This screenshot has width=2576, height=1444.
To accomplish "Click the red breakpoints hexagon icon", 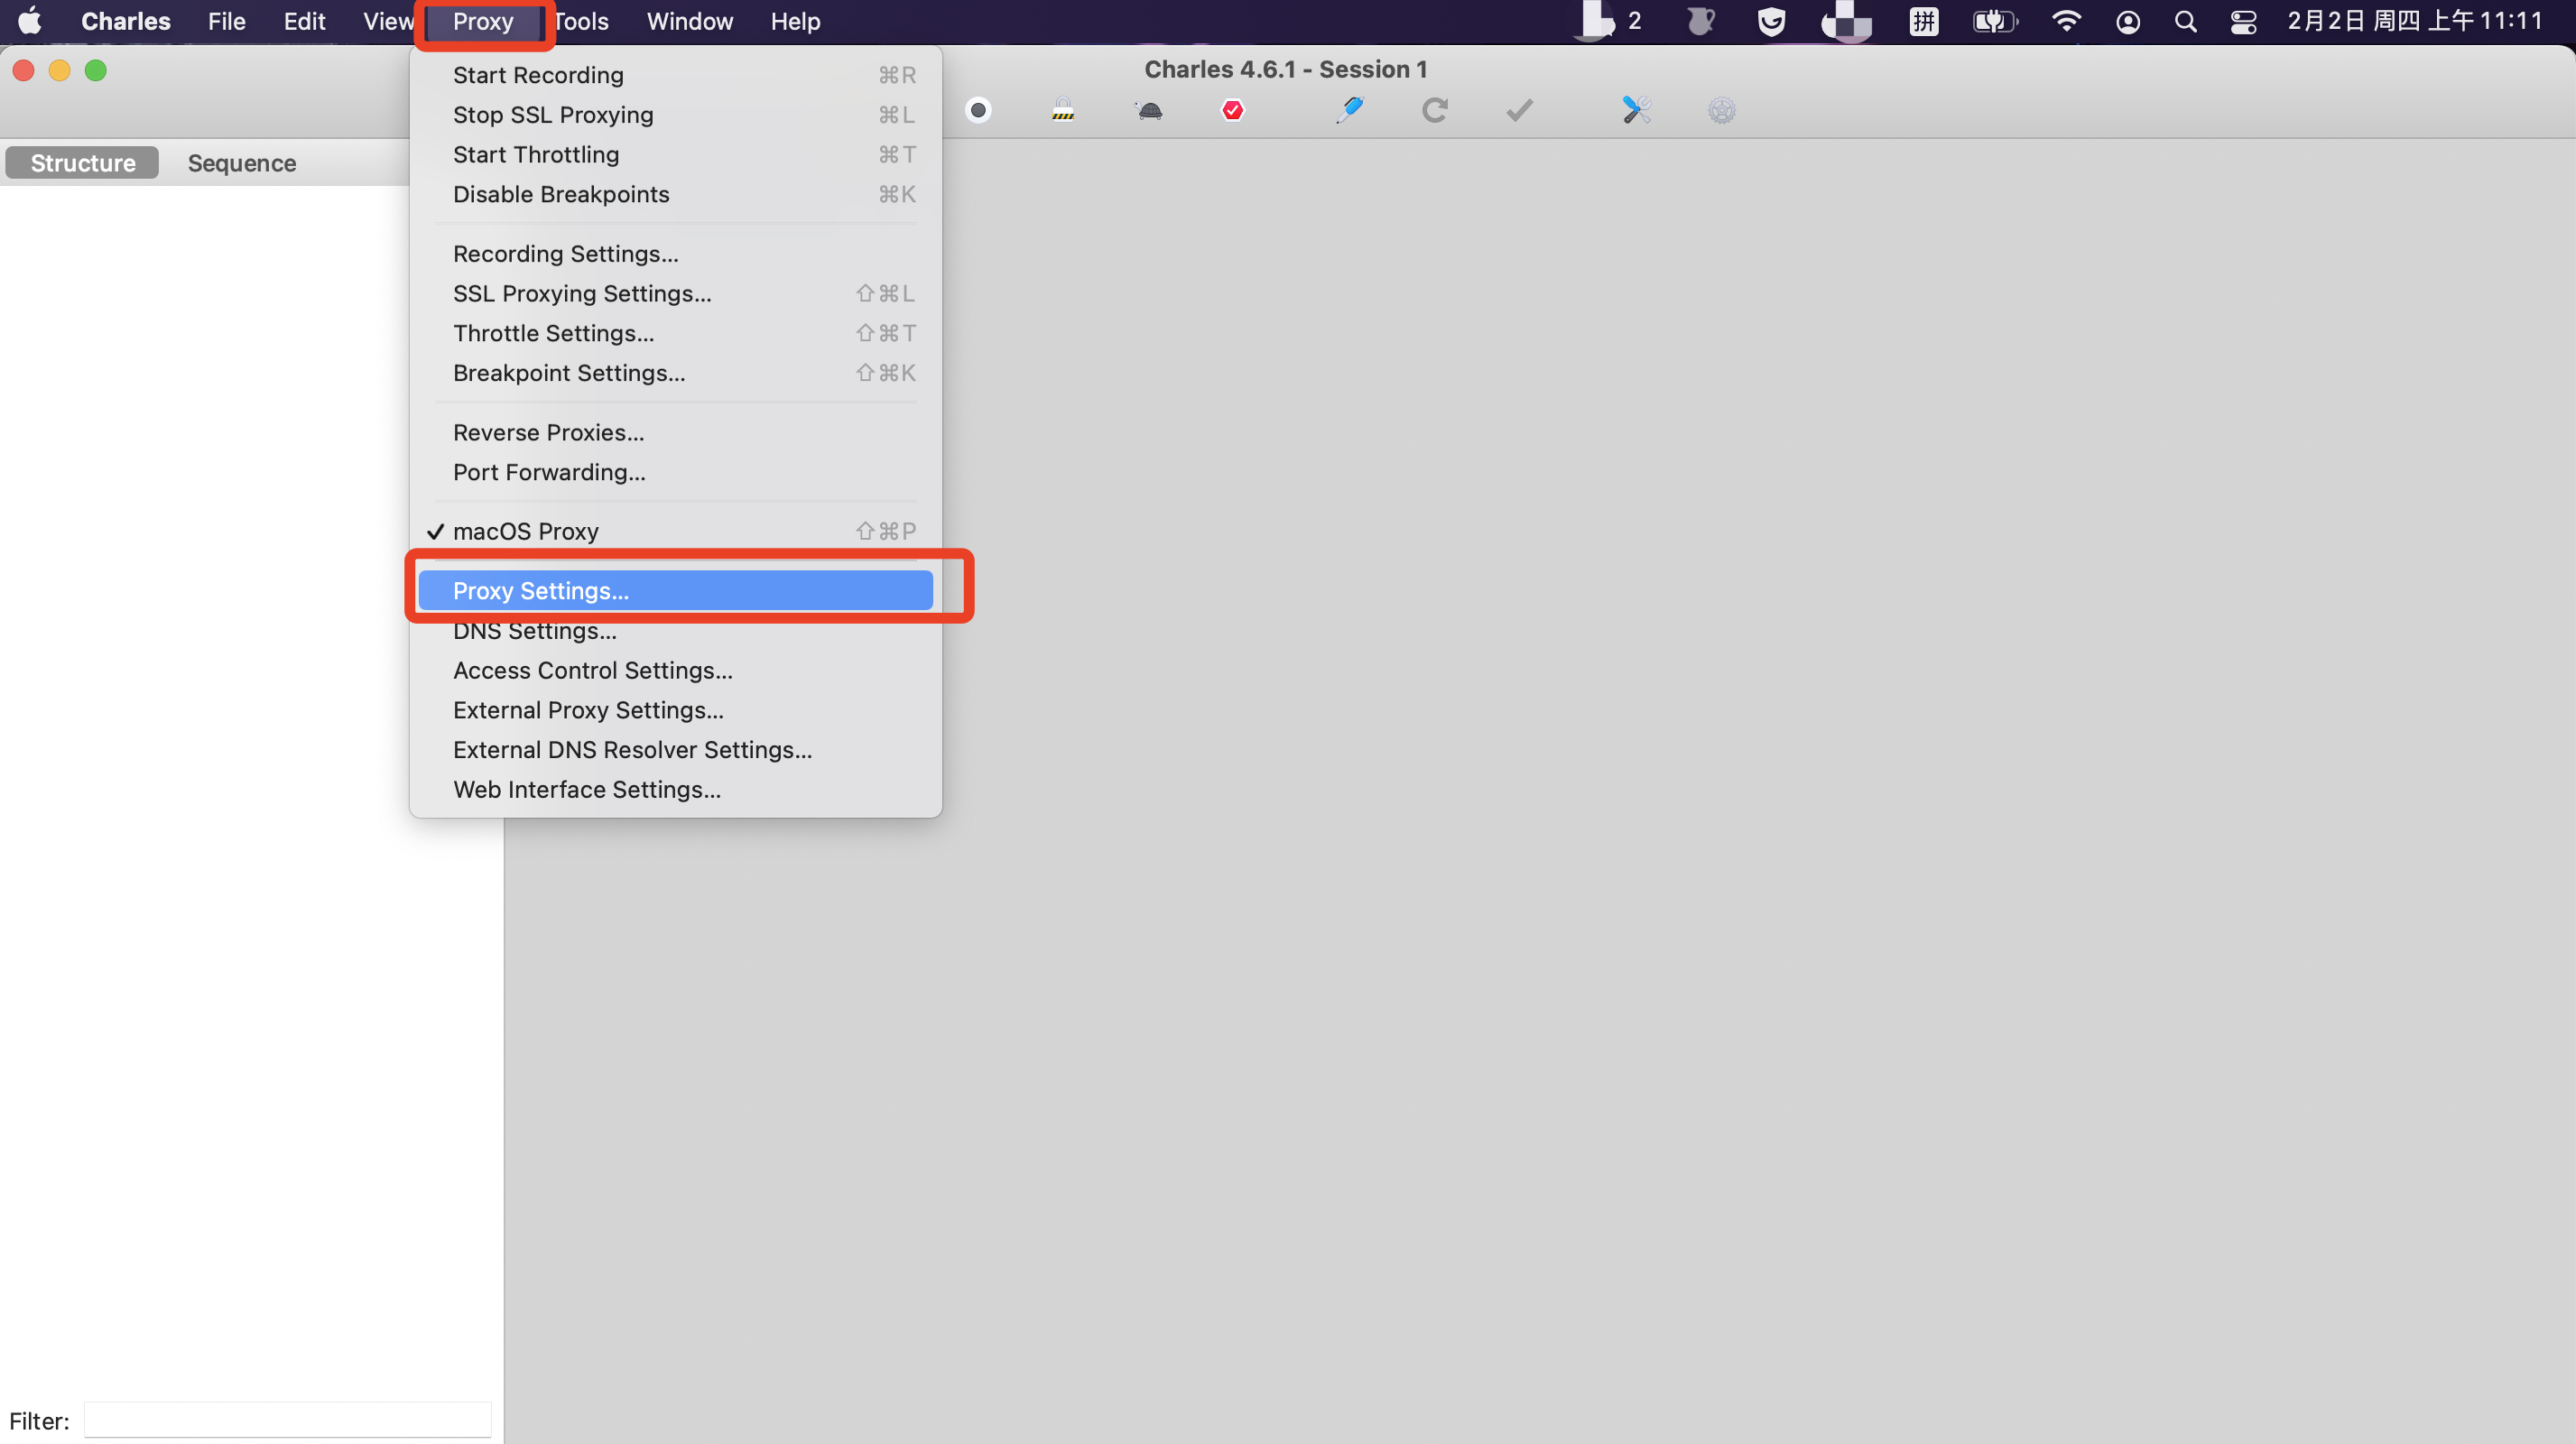I will point(1232,110).
